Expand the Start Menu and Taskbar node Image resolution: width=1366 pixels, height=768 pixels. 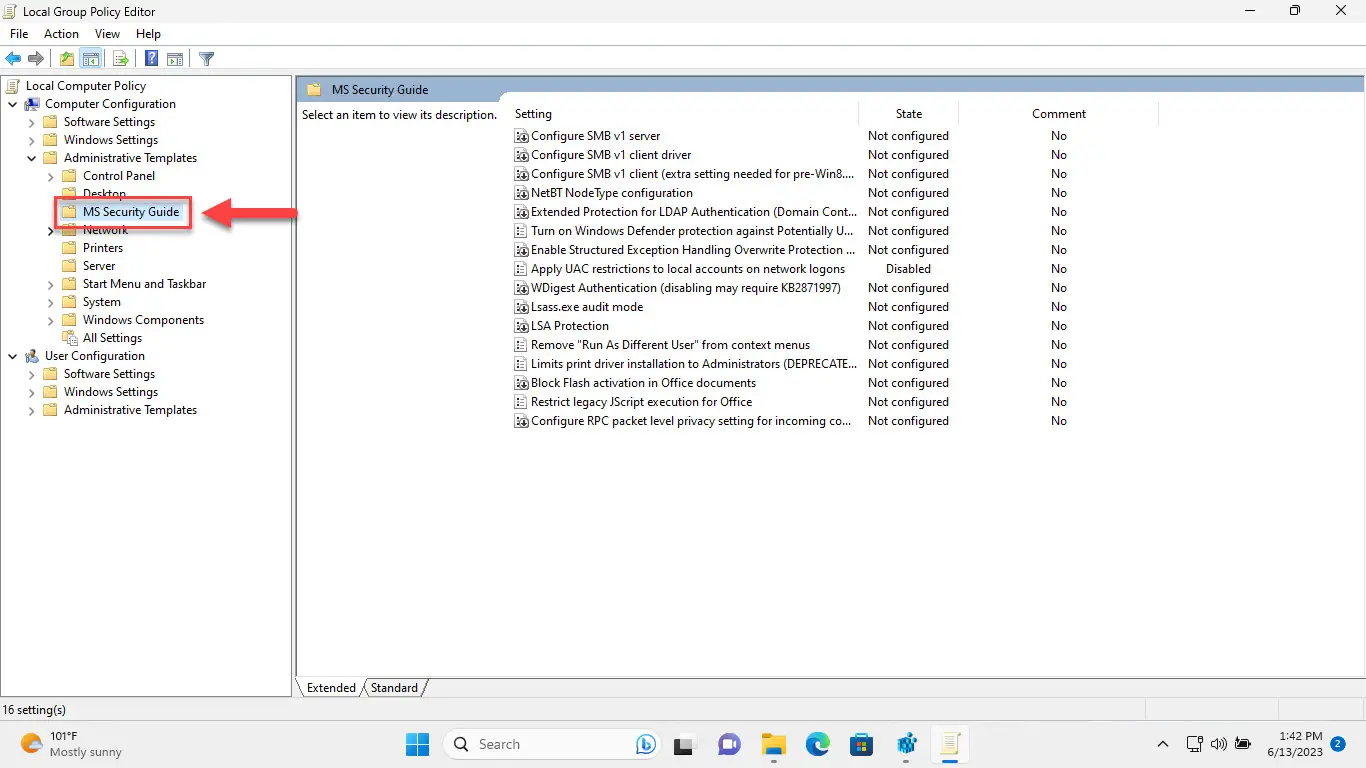click(x=51, y=284)
